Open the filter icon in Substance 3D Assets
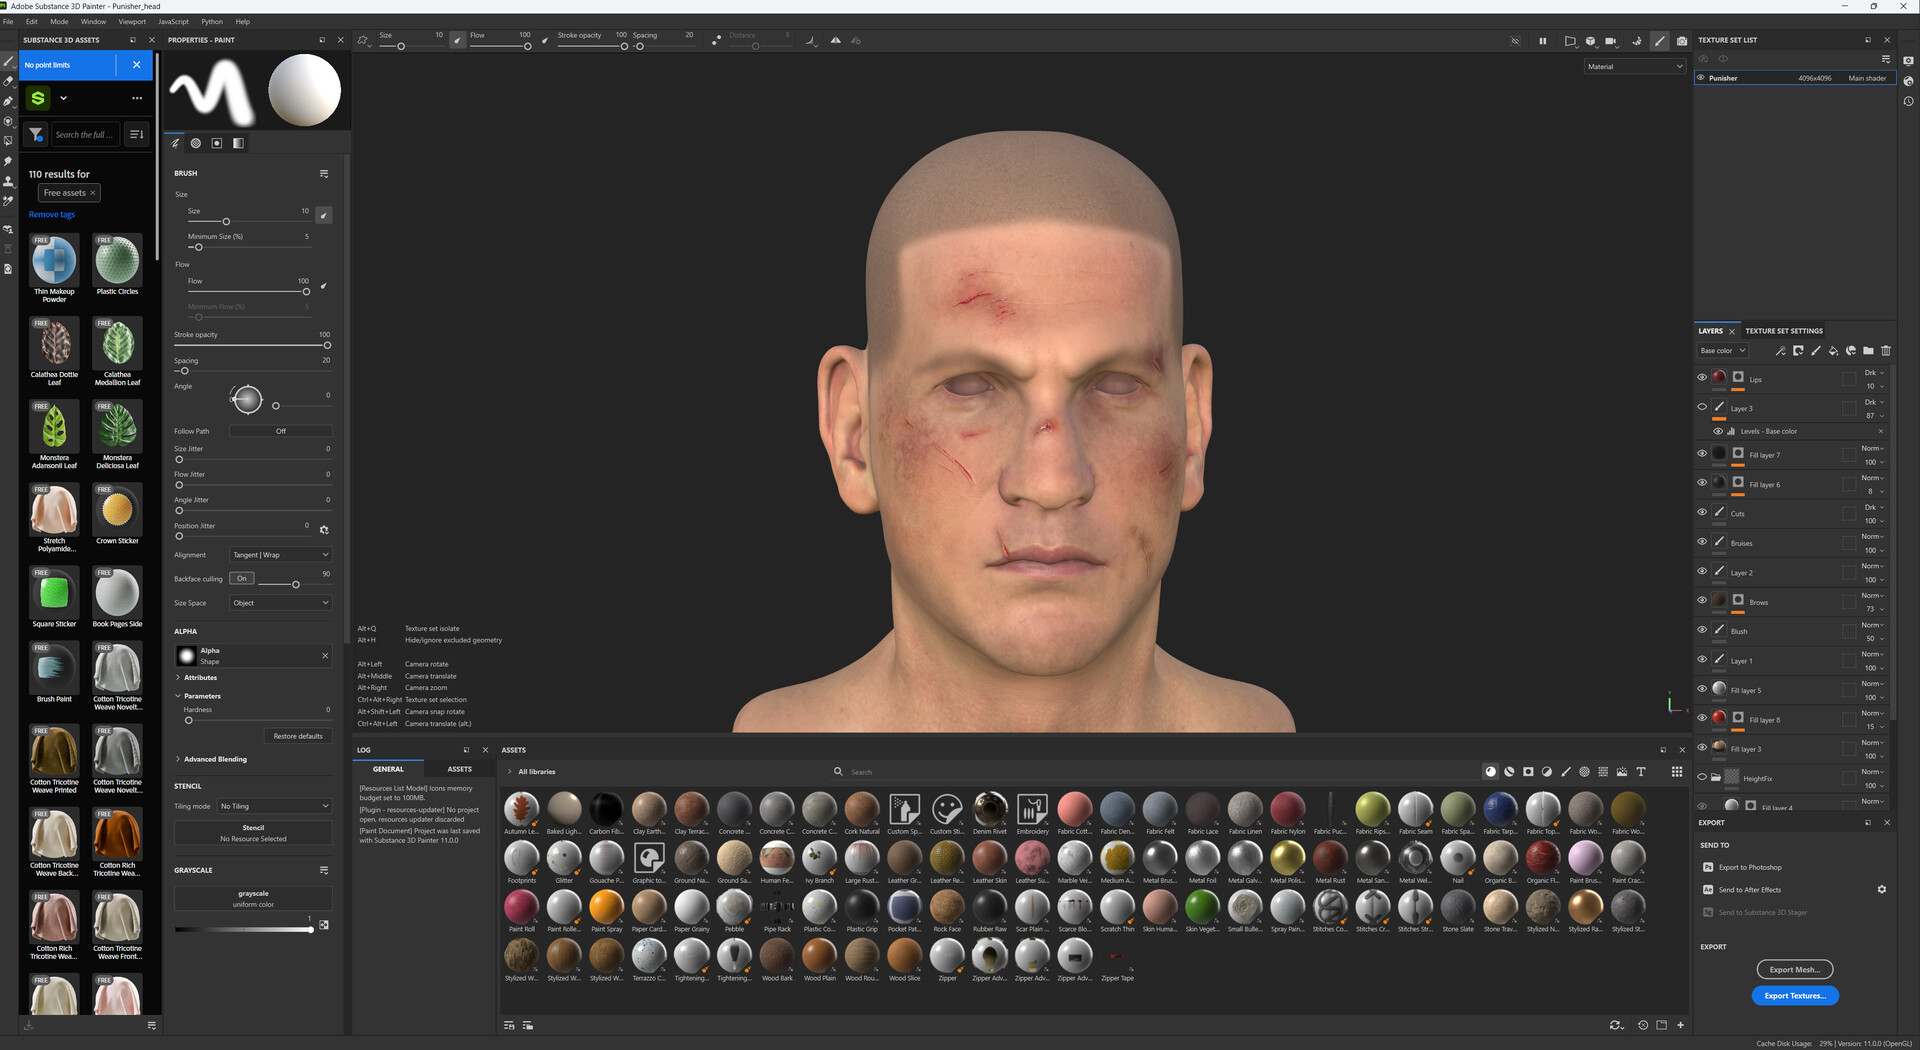This screenshot has height=1050, width=1920. click(36, 134)
